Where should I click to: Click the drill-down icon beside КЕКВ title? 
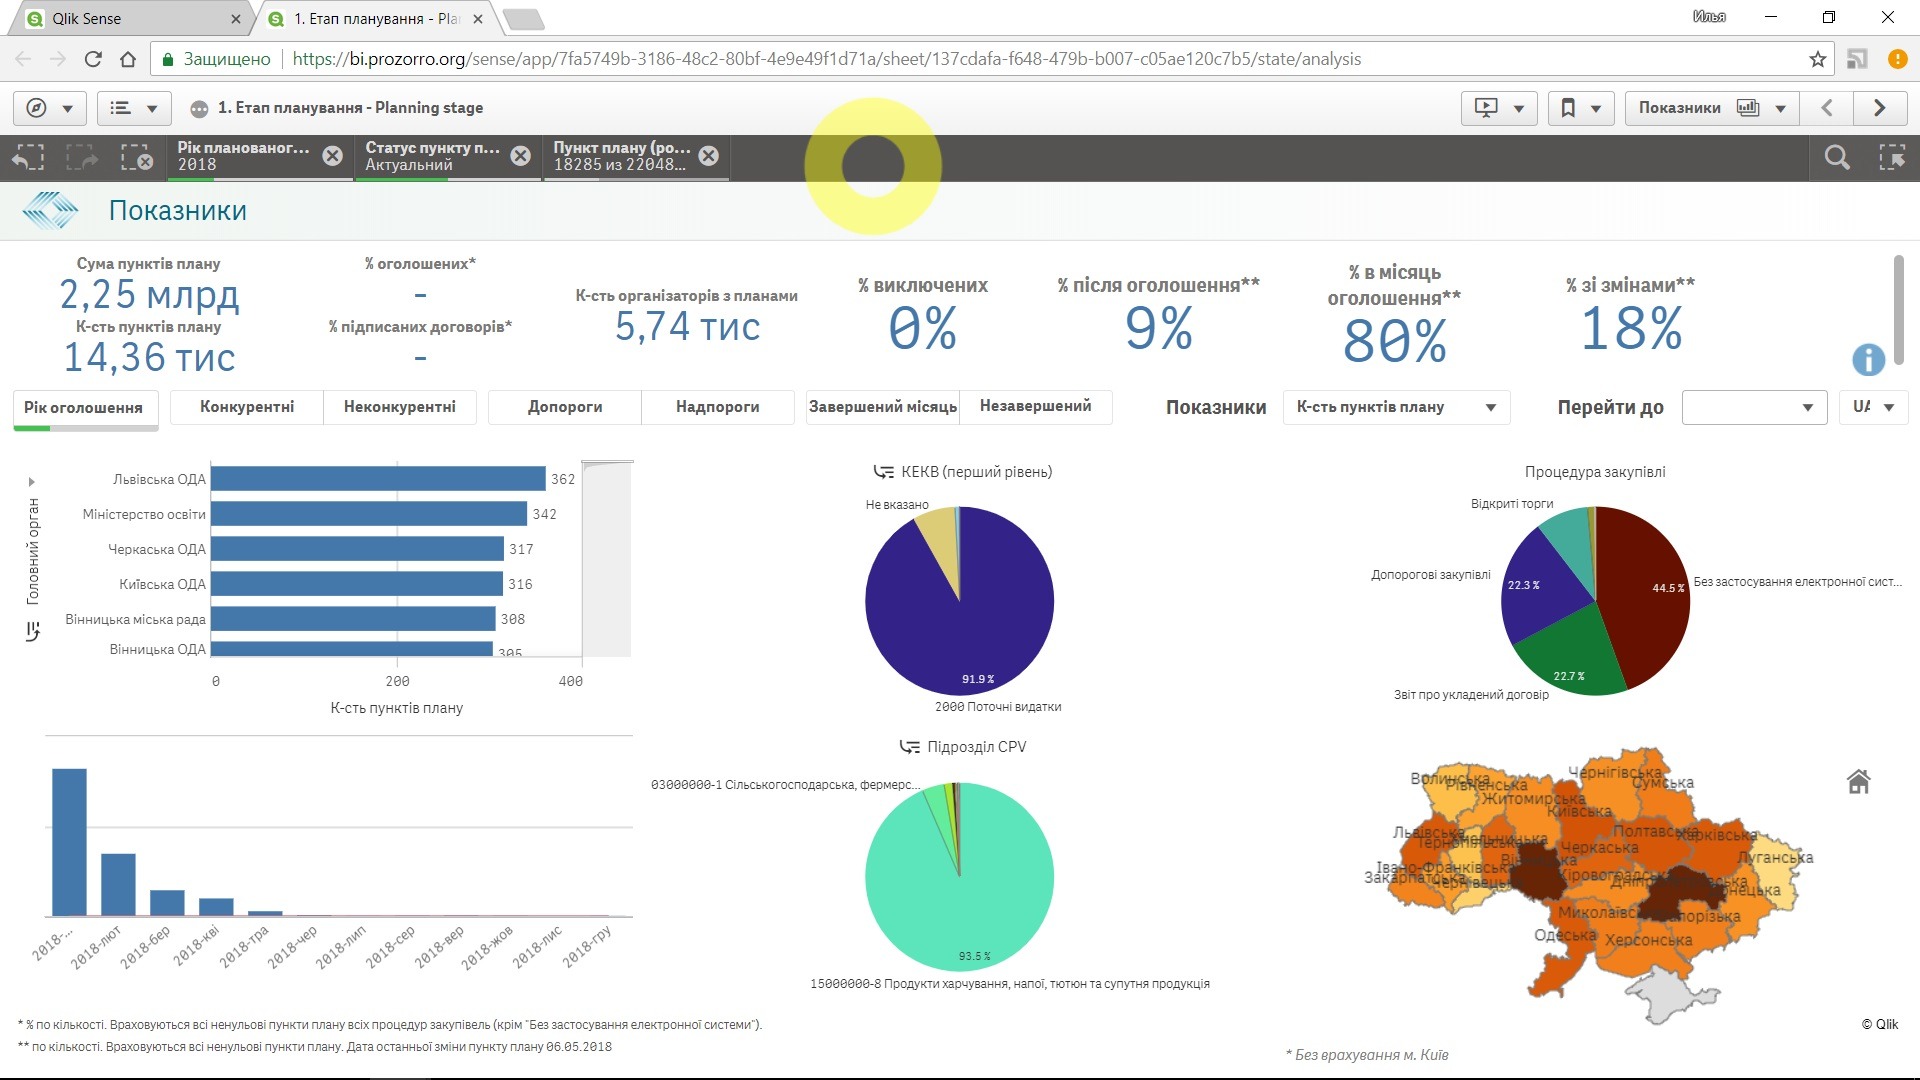[x=883, y=472]
